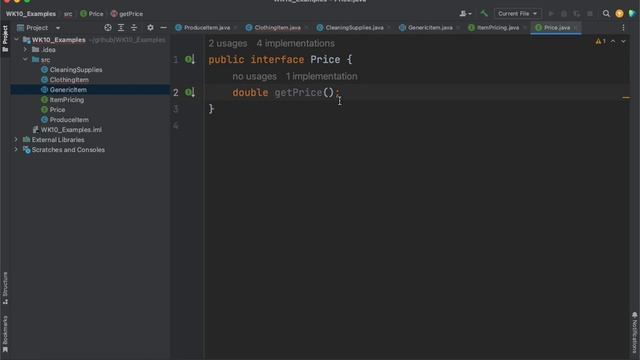Click the "4 implementations" inlay hint
Viewport: 640px width, 360px height.
click(296, 43)
